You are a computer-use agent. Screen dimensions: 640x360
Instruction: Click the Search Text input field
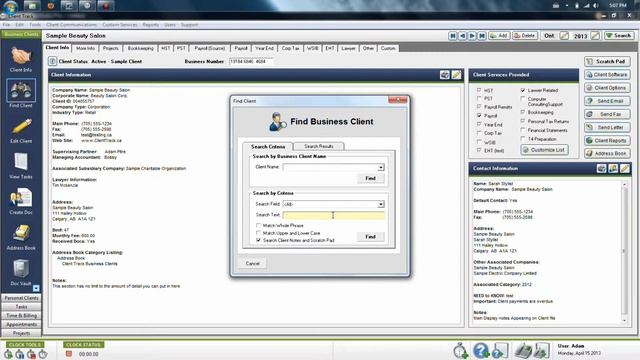tap(333, 215)
